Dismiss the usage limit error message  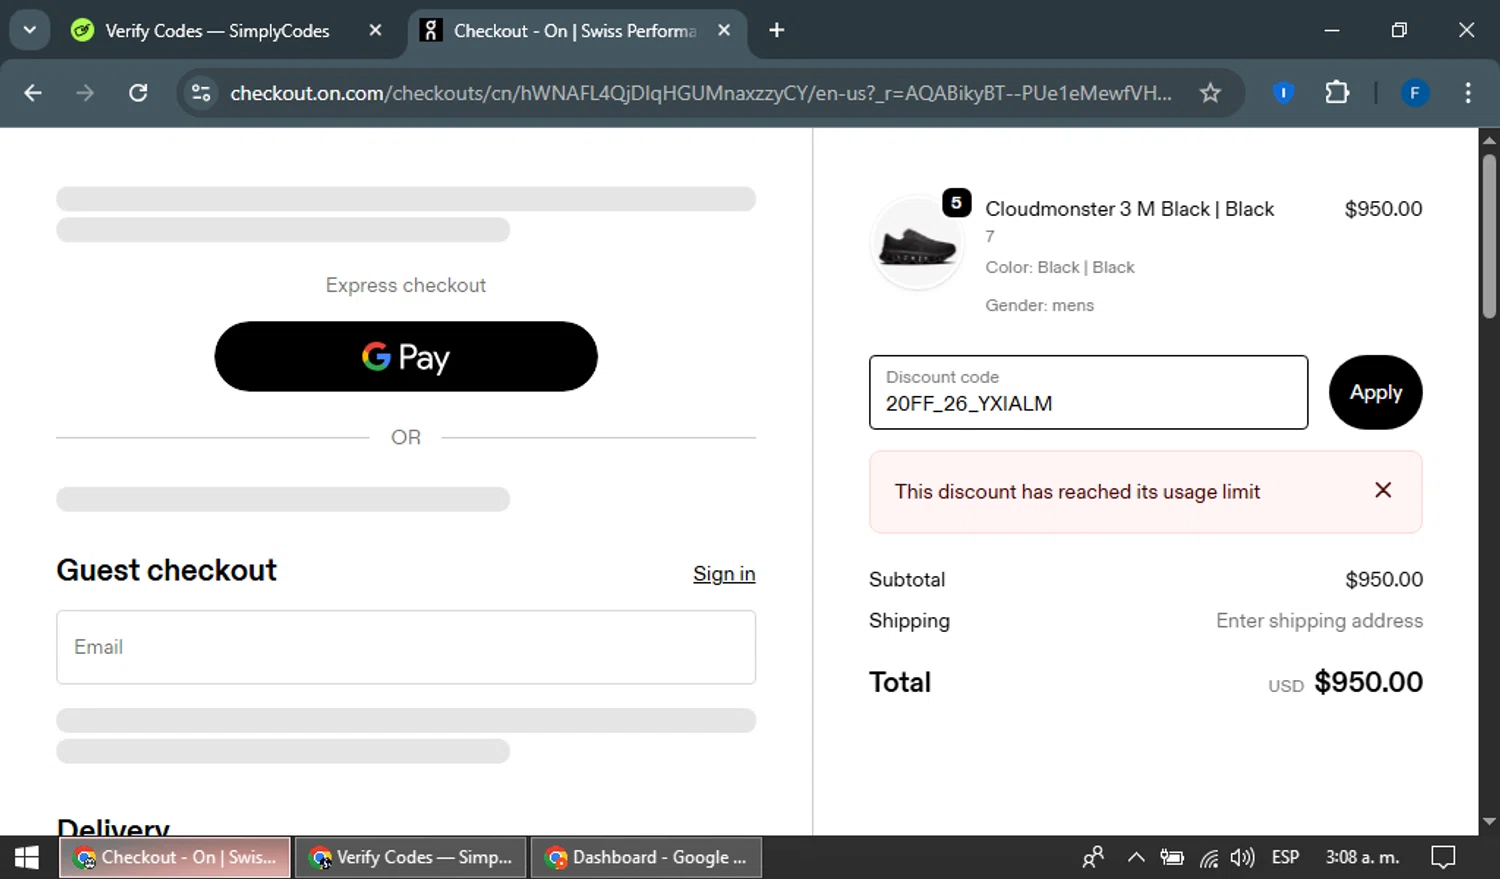[x=1383, y=490]
